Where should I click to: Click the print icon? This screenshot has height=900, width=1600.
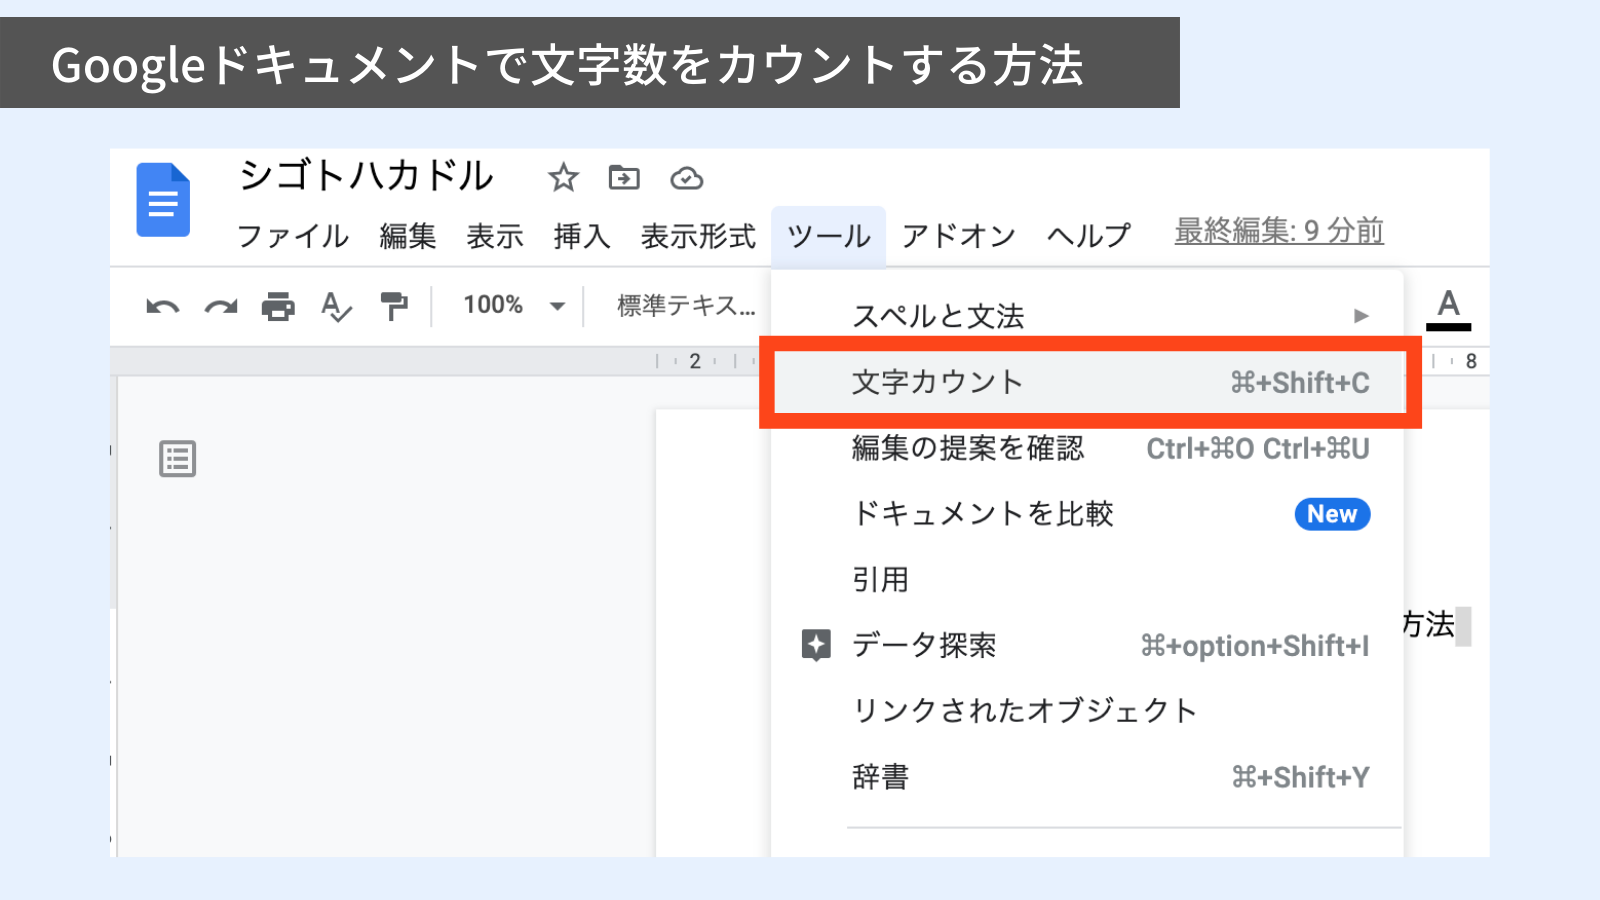point(278,306)
